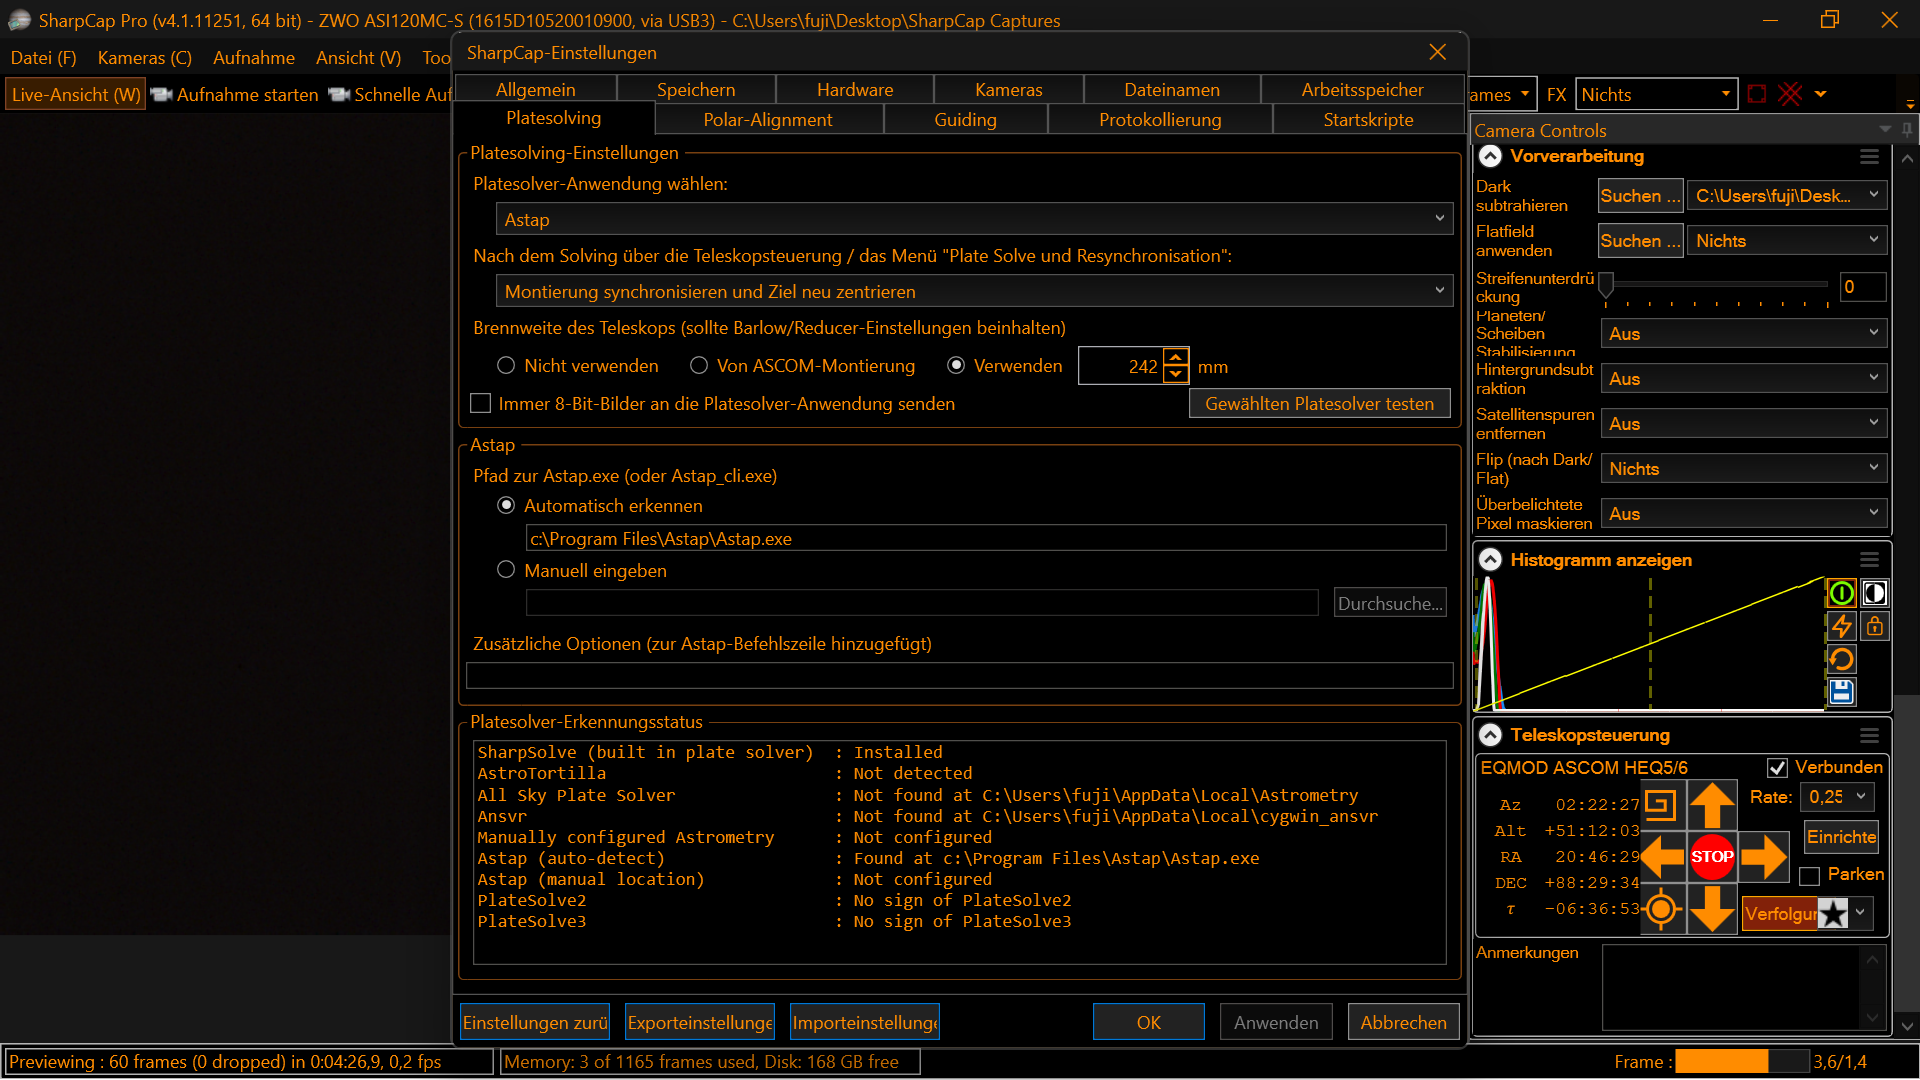
Task: Switch to the Polar-Alignment tab
Action: pos(768,119)
